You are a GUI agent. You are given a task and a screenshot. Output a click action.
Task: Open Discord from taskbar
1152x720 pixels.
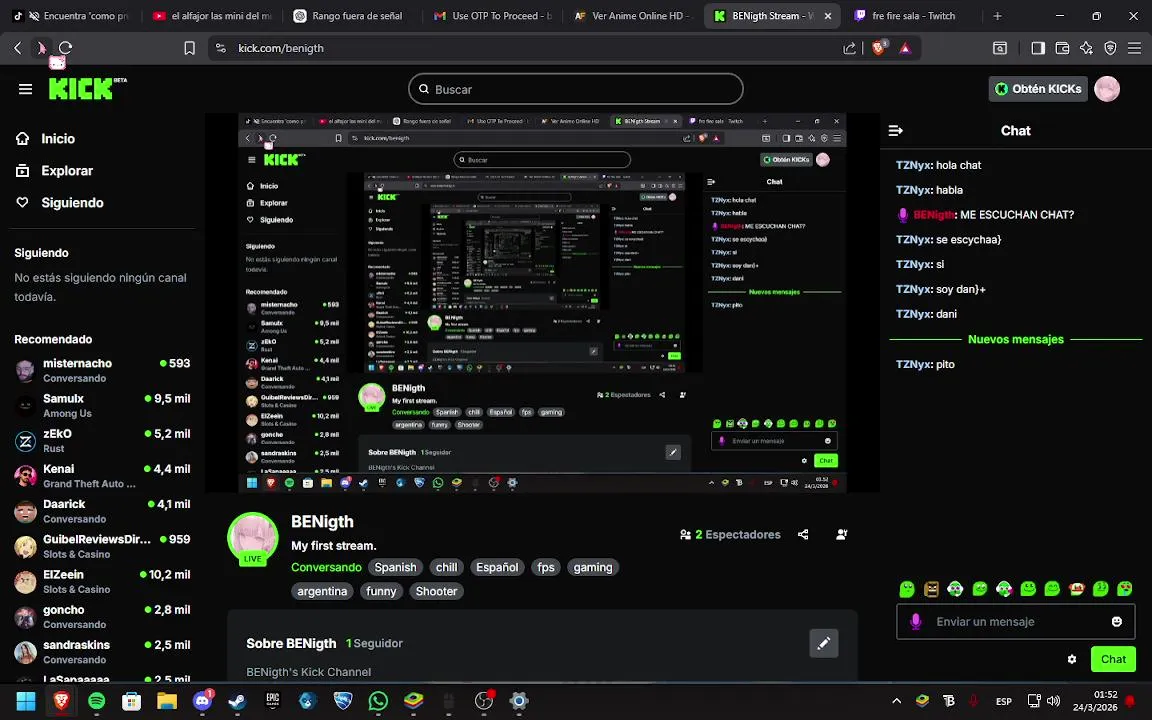pos(202,701)
